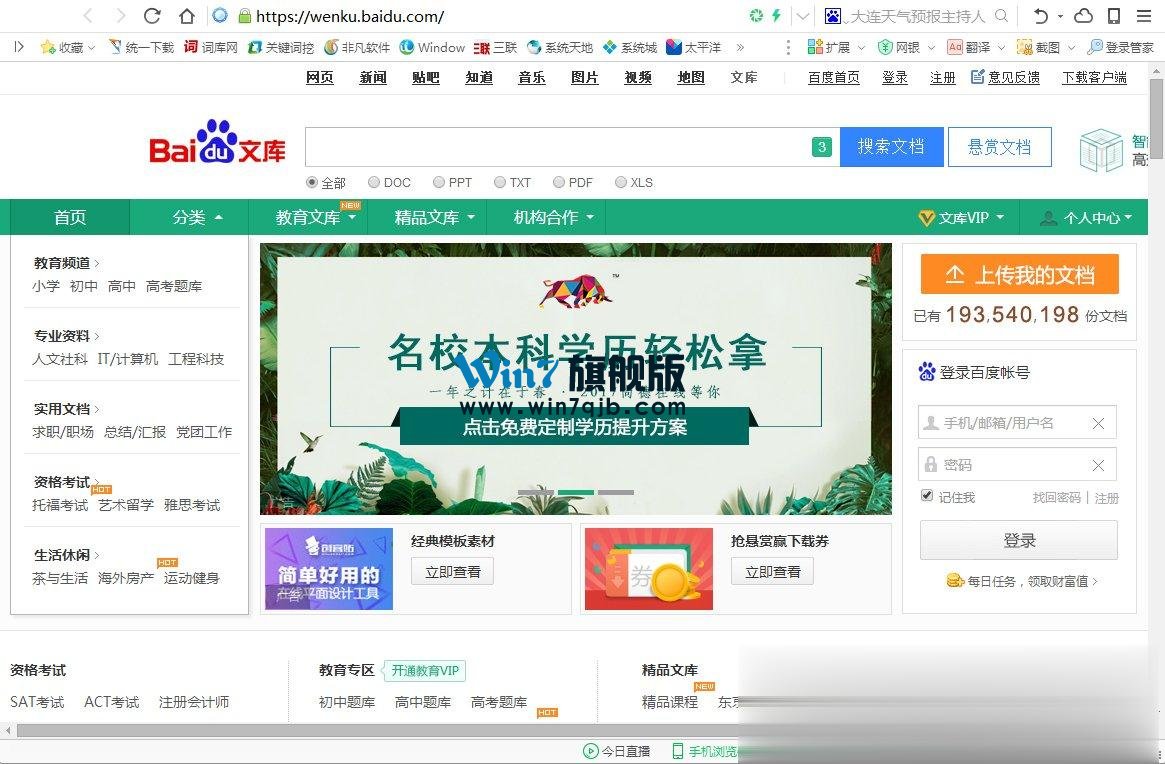Click the third banner carousel indicator
Screen dimensions: 1165x764
coord(616,492)
